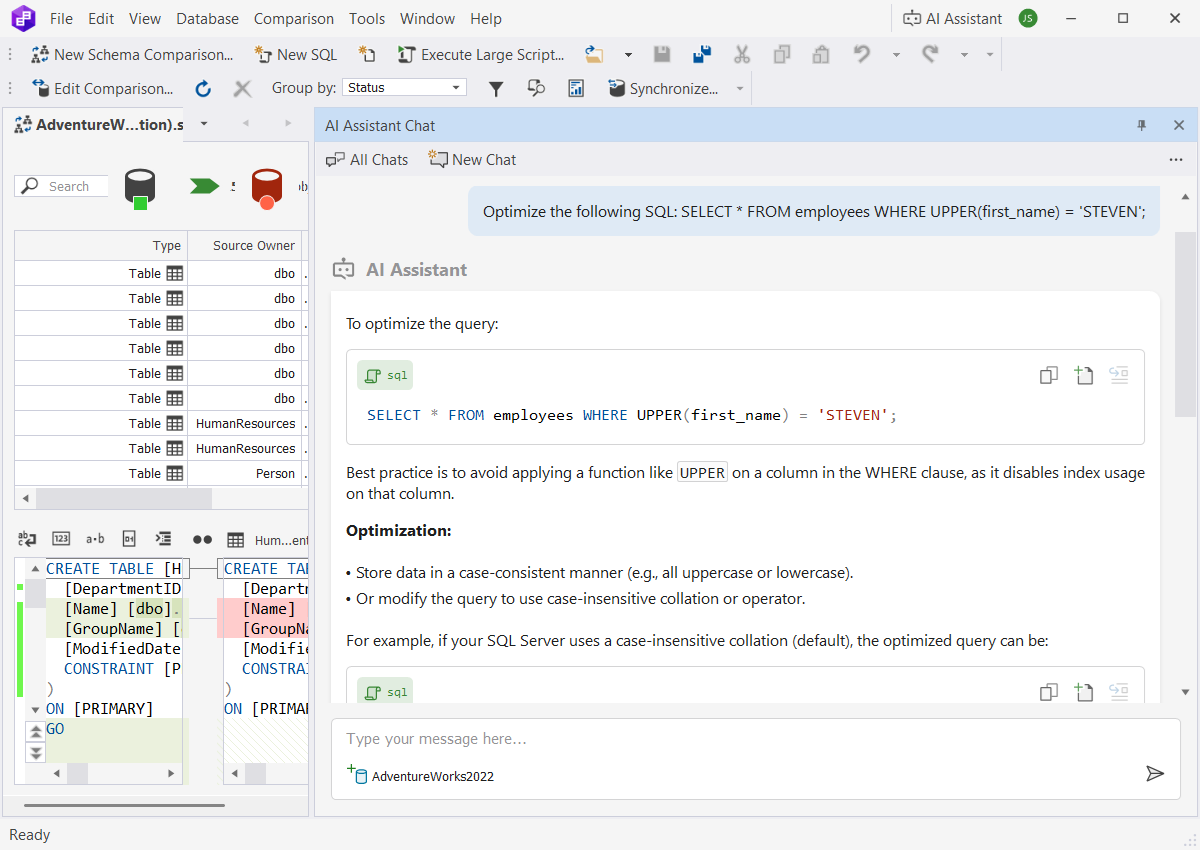Click the Filter funnel icon
Screen dimensions: 1200x850
pos(496,88)
